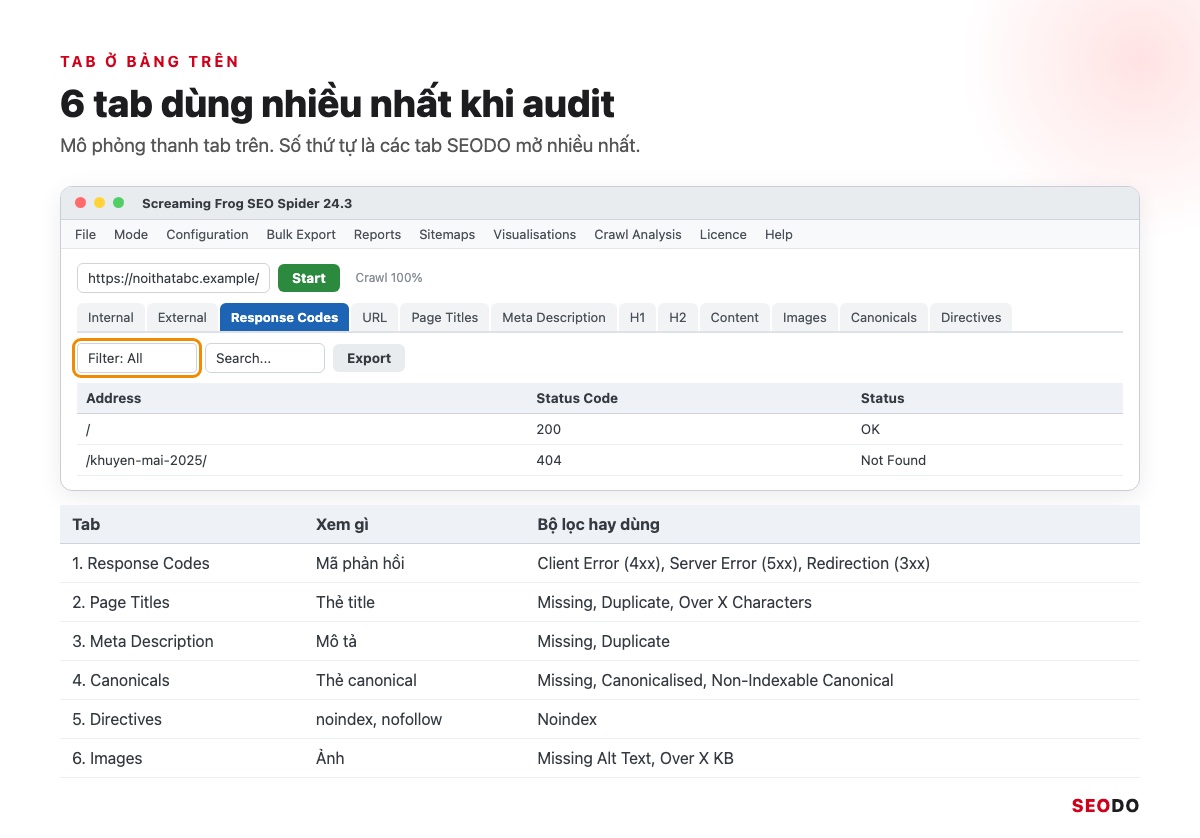Click "6. Images" in the lower table
The width and height of the screenshot is (1200, 838).
(107, 758)
